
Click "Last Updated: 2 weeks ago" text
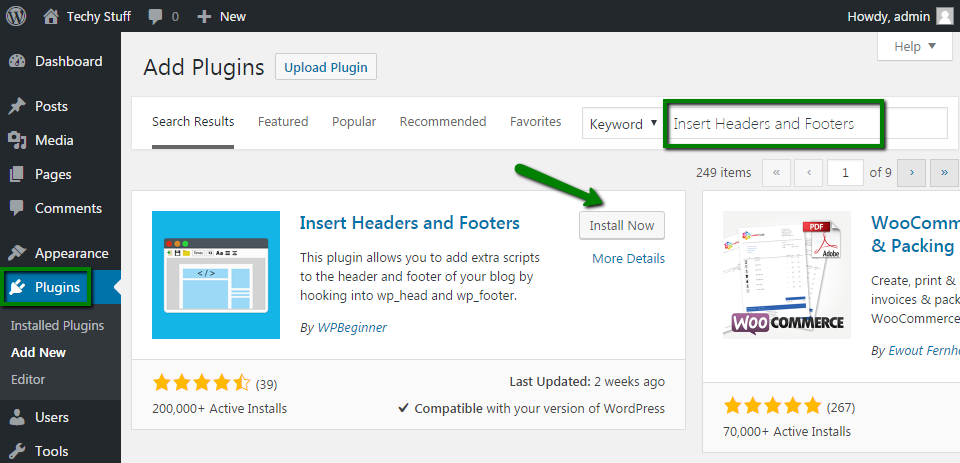[x=587, y=382]
